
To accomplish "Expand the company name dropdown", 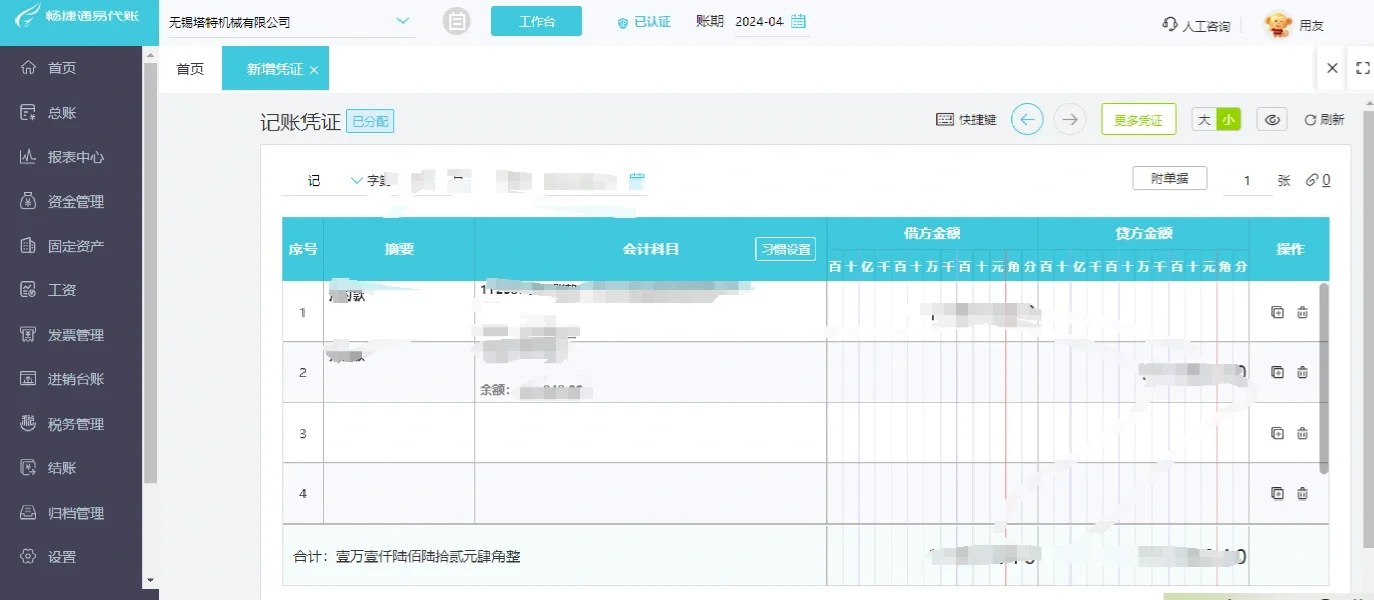I will [x=402, y=19].
